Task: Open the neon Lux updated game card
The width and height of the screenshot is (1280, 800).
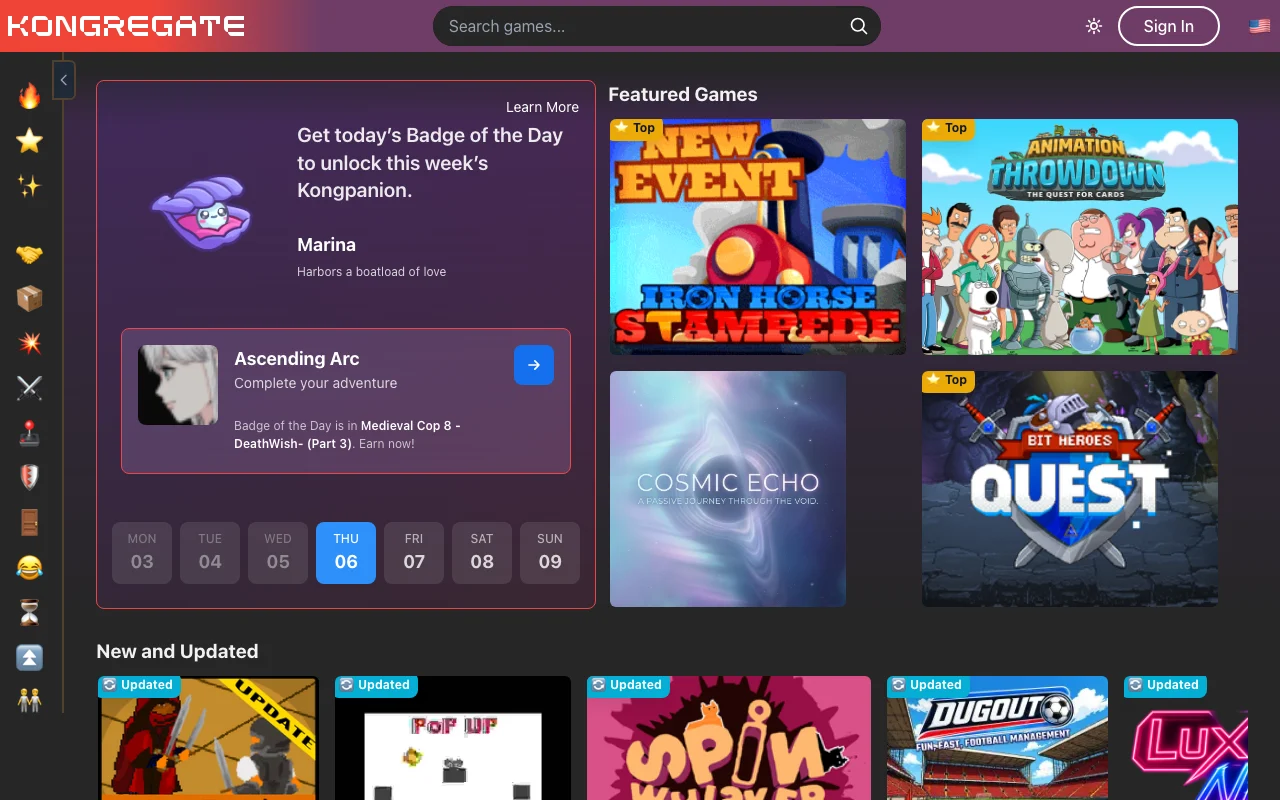Action: (1186, 738)
